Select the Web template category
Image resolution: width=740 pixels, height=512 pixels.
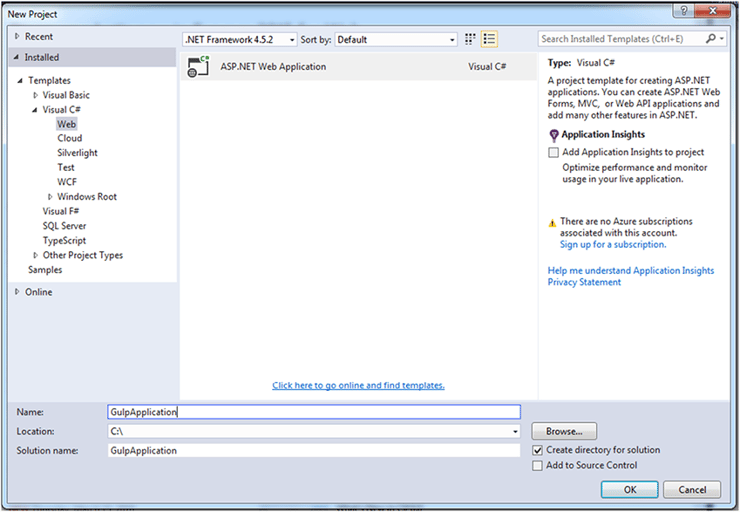click(67, 124)
